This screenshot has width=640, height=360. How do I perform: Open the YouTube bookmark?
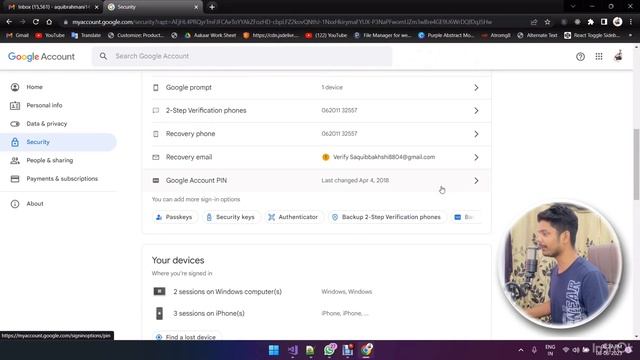(x=50, y=36)
